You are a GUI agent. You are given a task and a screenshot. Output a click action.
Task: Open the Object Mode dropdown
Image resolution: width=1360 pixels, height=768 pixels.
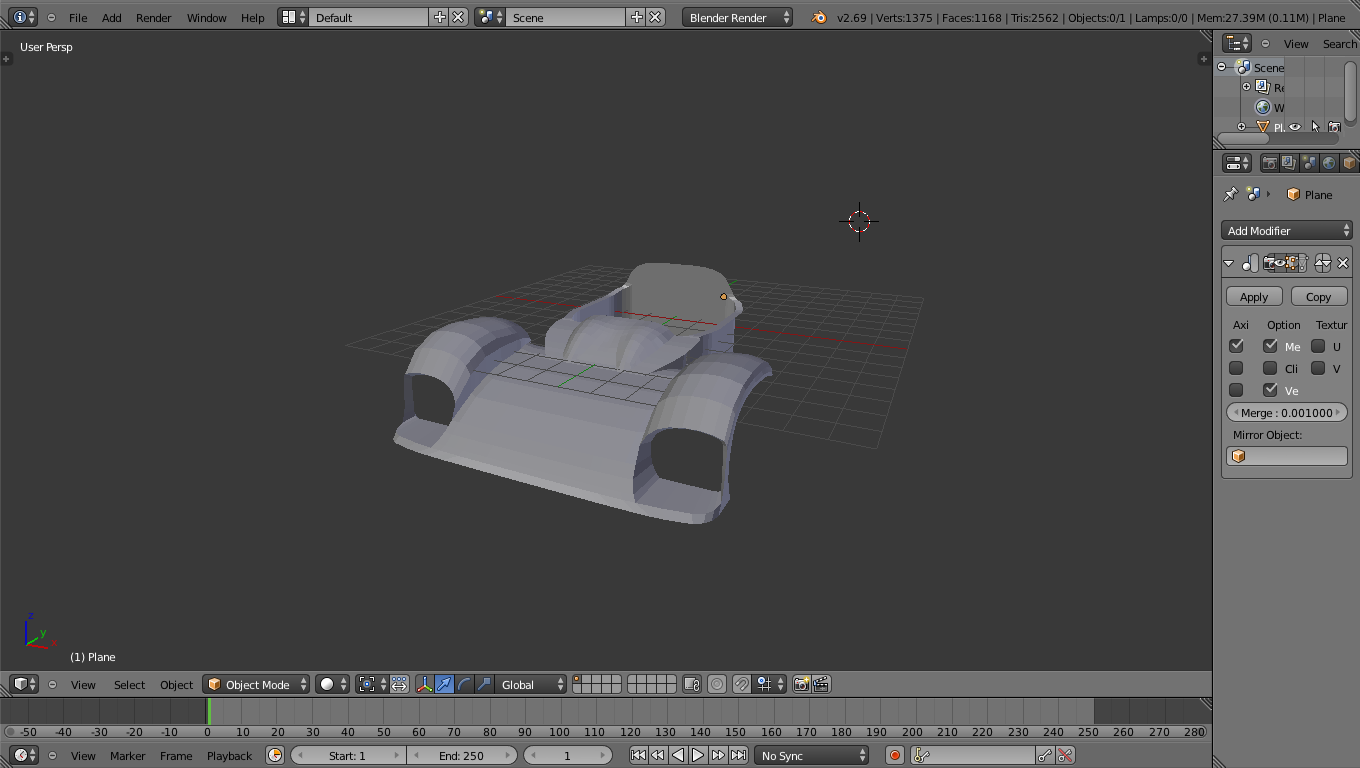pyautogui.click(x=256, y=684)
